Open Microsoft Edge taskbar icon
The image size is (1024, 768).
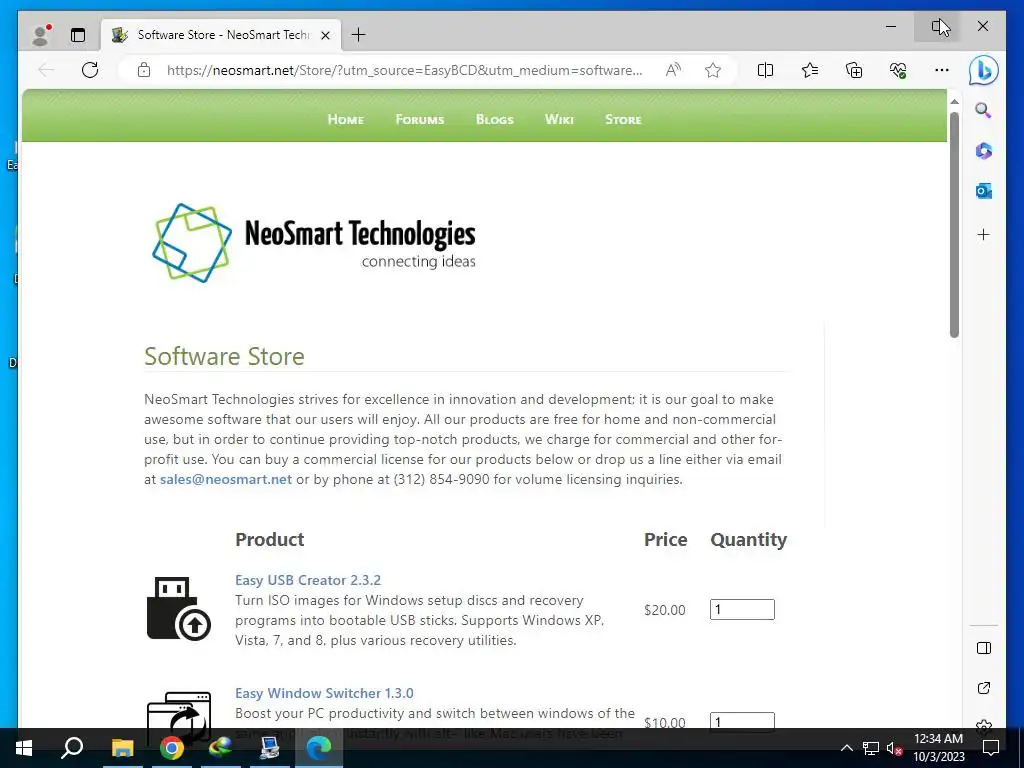pos(319,748)
